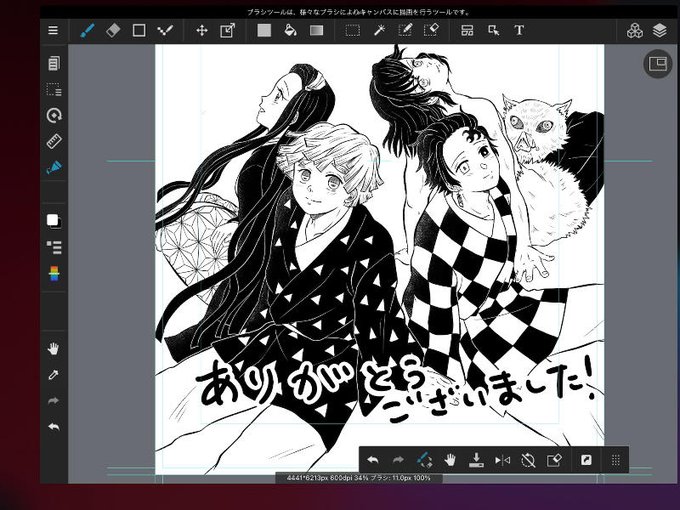Toggle brush/eraser switch in floating bar
The width and height of the screenshot is (680, 510).
click(424, 460)
